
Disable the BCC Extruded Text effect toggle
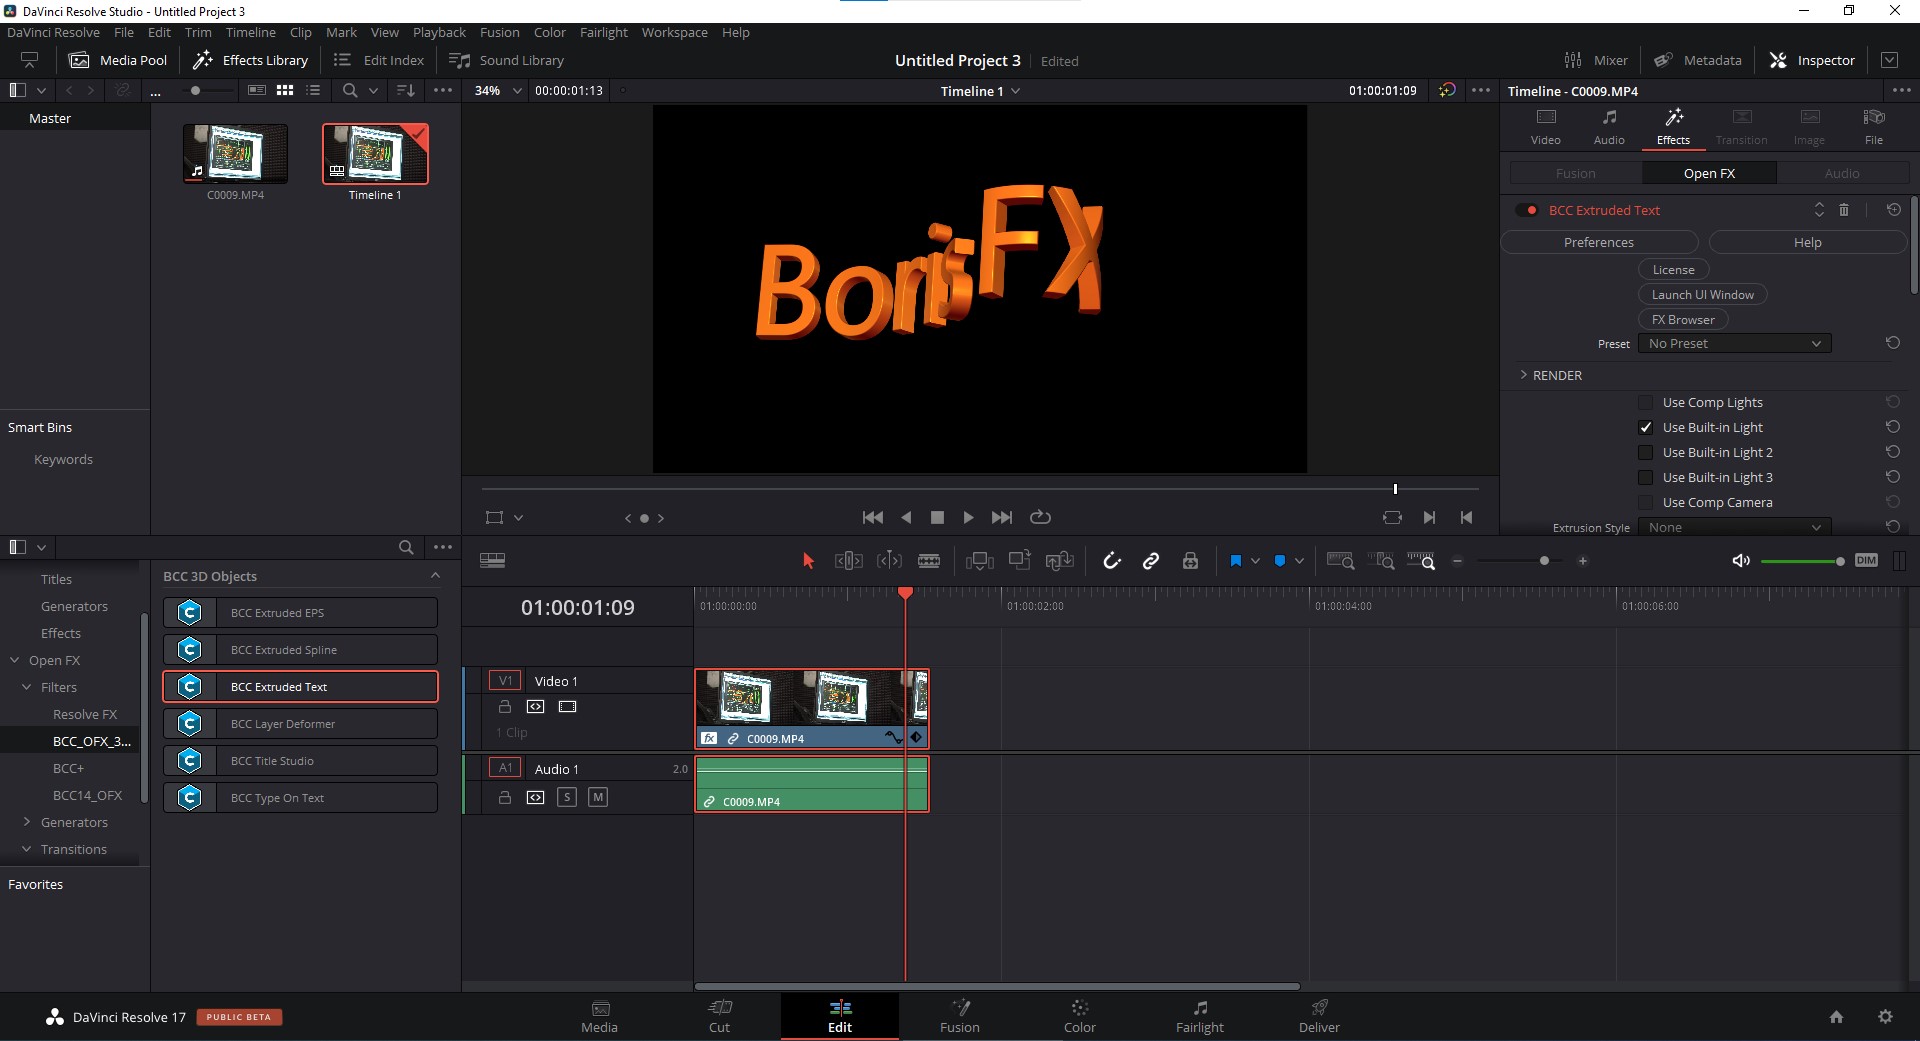pos(1527,210)
